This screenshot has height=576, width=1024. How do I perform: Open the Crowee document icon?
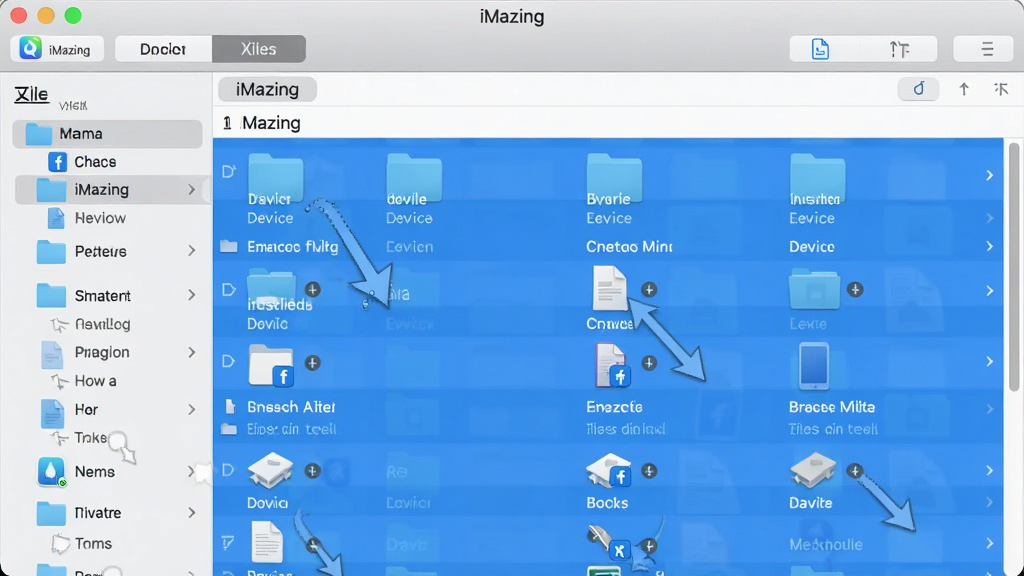pyautogui.click(x=609, y=288)
